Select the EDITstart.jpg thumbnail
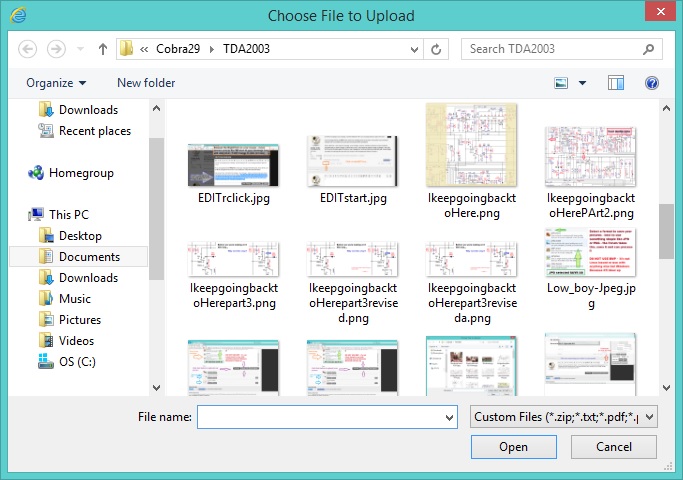The image size is (683, 480). click(x=353, y=168)
